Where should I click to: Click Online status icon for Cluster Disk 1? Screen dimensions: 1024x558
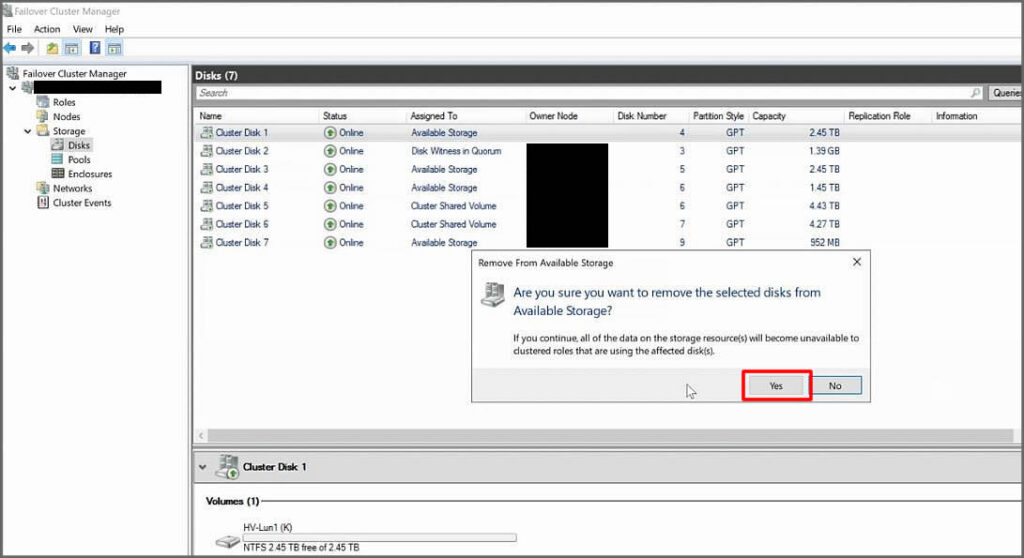(330, 133)
